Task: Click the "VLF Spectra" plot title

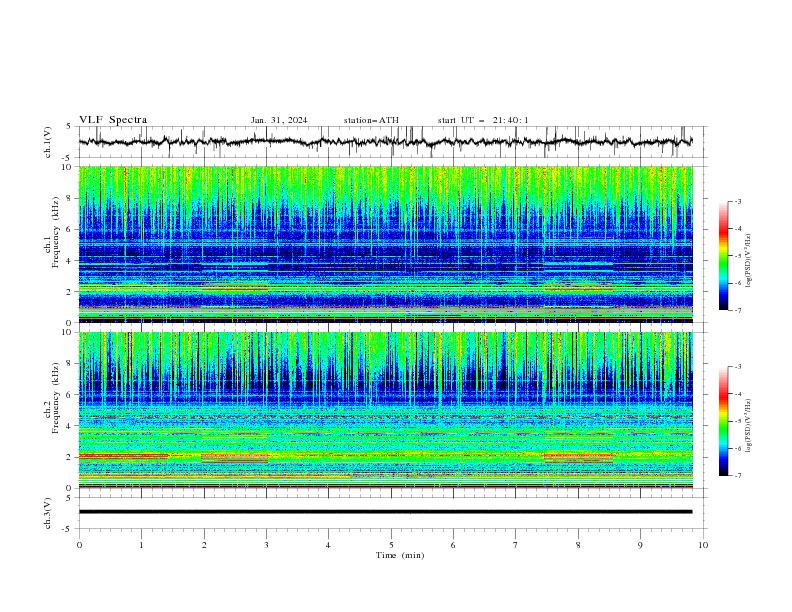Action: [x=113, y=120]
